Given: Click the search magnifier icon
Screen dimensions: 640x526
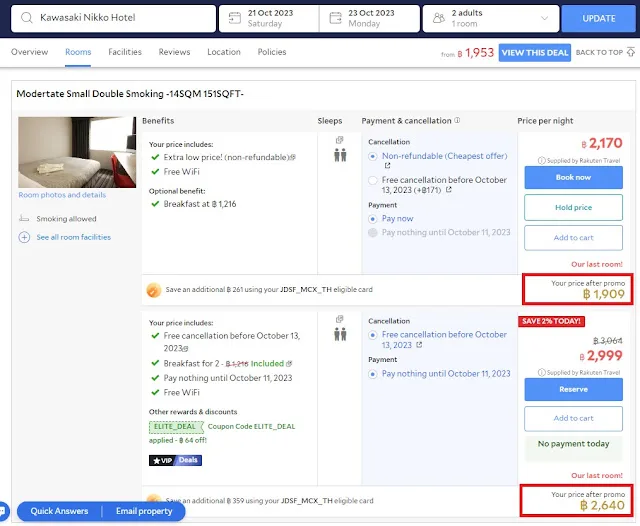Looking at the screenshot, I should pyautogui.click(x=27, y=18).
